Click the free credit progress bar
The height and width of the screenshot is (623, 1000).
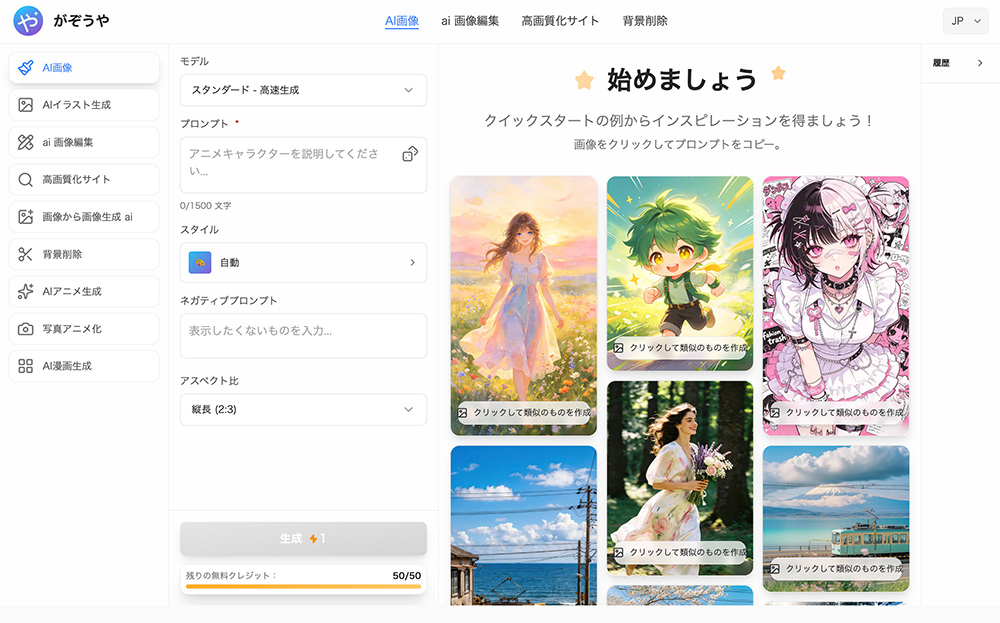303,587
